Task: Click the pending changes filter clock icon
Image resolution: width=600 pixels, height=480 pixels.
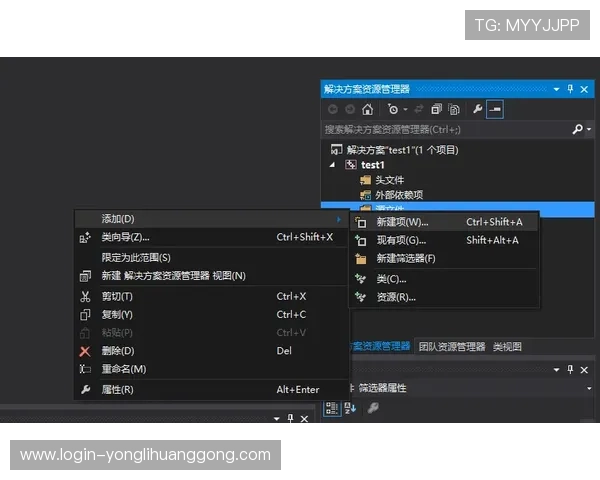Action: click(x=393, y=109)
